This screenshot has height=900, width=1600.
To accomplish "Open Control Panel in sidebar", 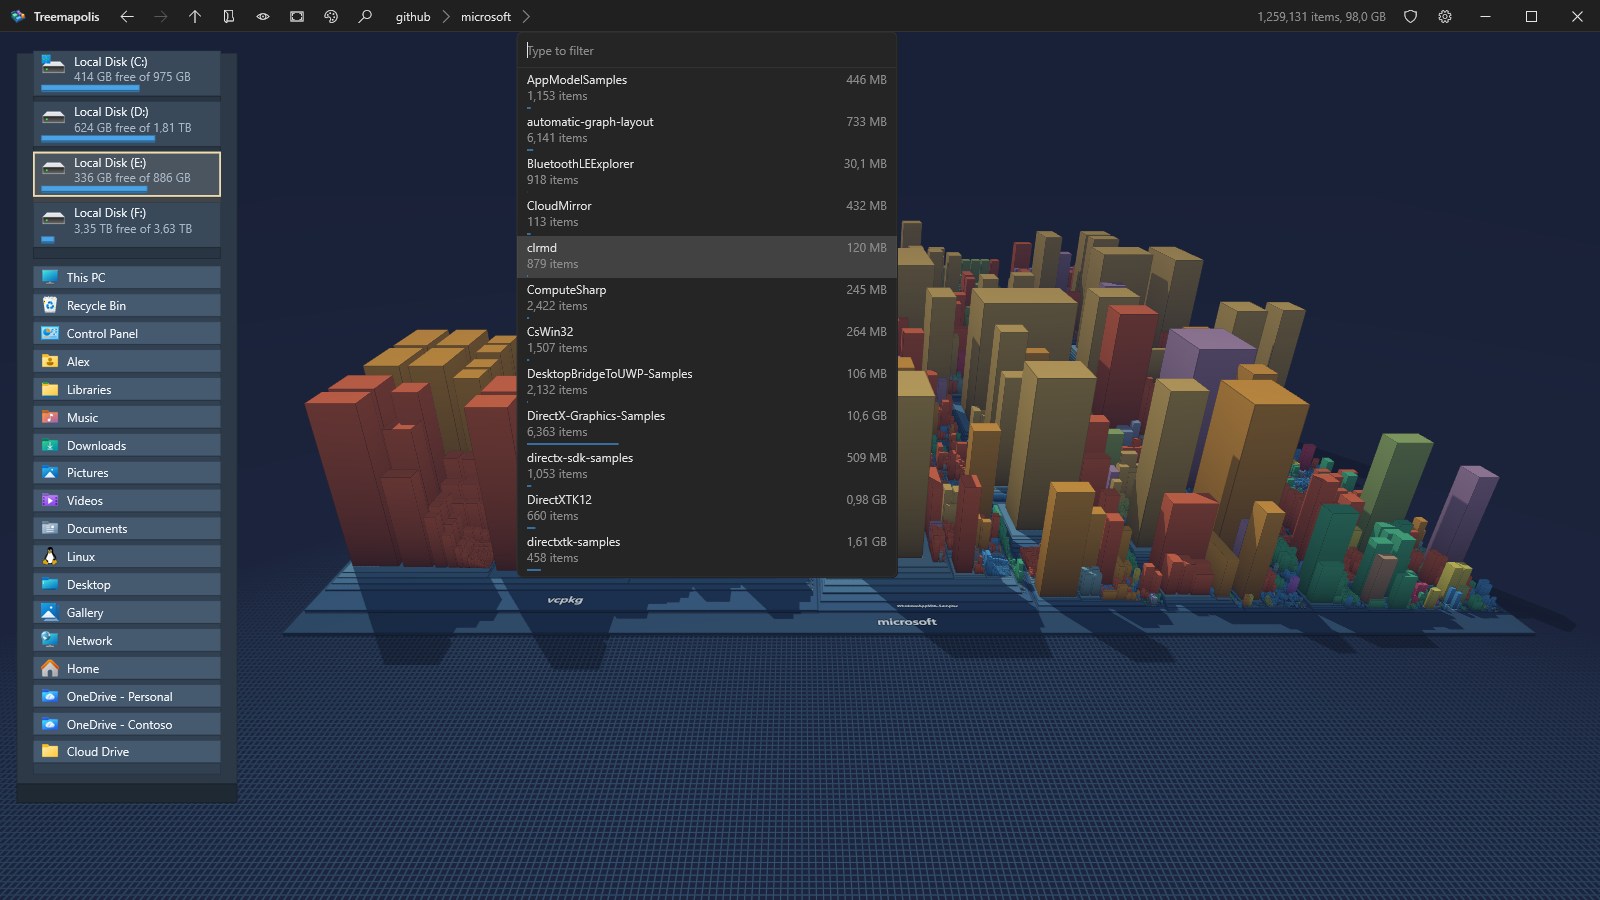I will point(127,333).
